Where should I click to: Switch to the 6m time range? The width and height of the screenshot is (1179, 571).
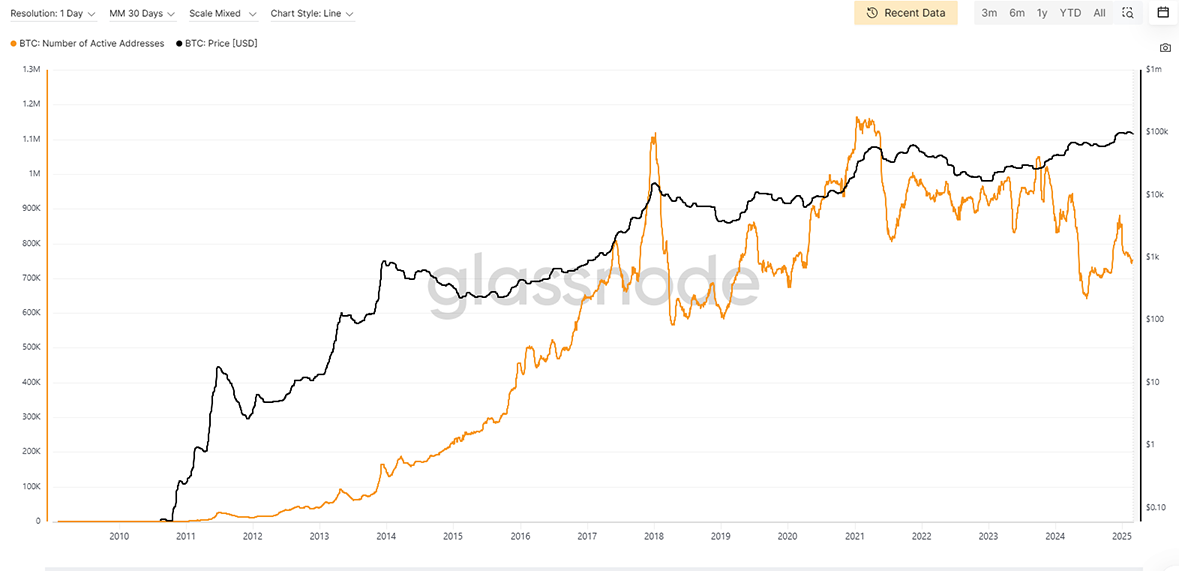[x=1016, y=13]
